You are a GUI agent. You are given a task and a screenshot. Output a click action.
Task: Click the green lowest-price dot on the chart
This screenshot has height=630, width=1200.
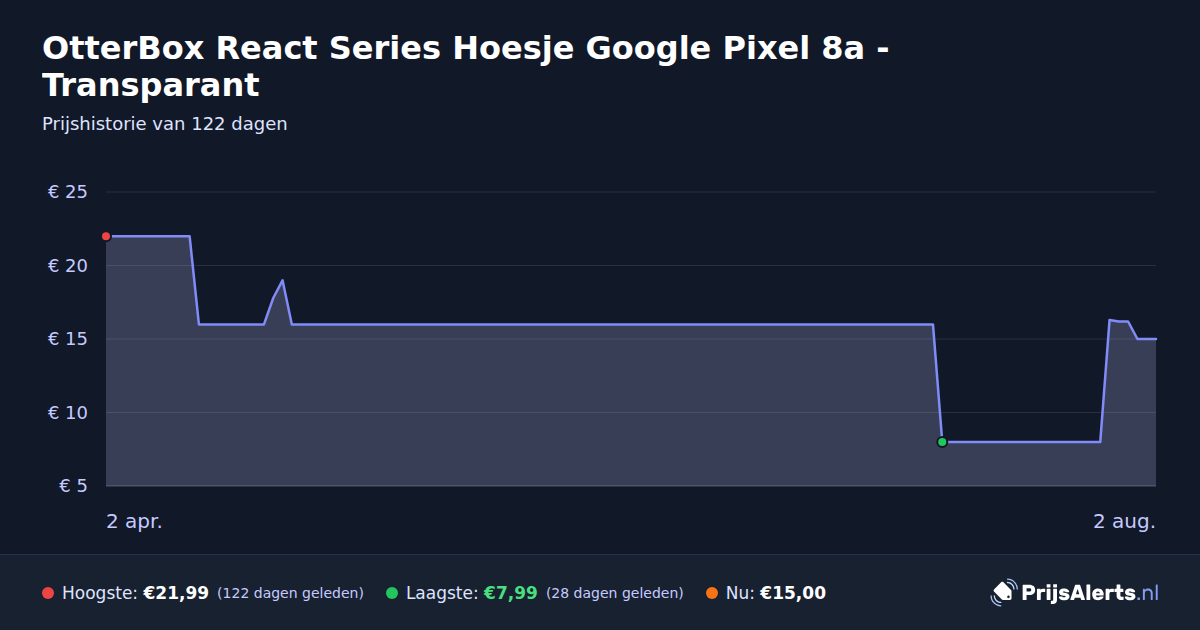pos(942,442)
